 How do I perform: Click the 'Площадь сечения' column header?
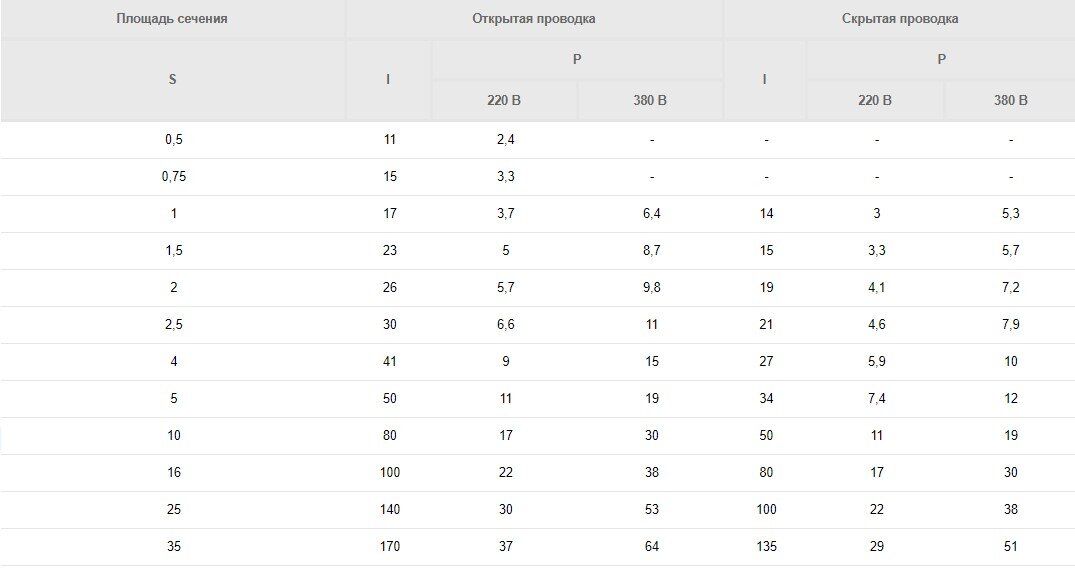click(x=172, y=19)
